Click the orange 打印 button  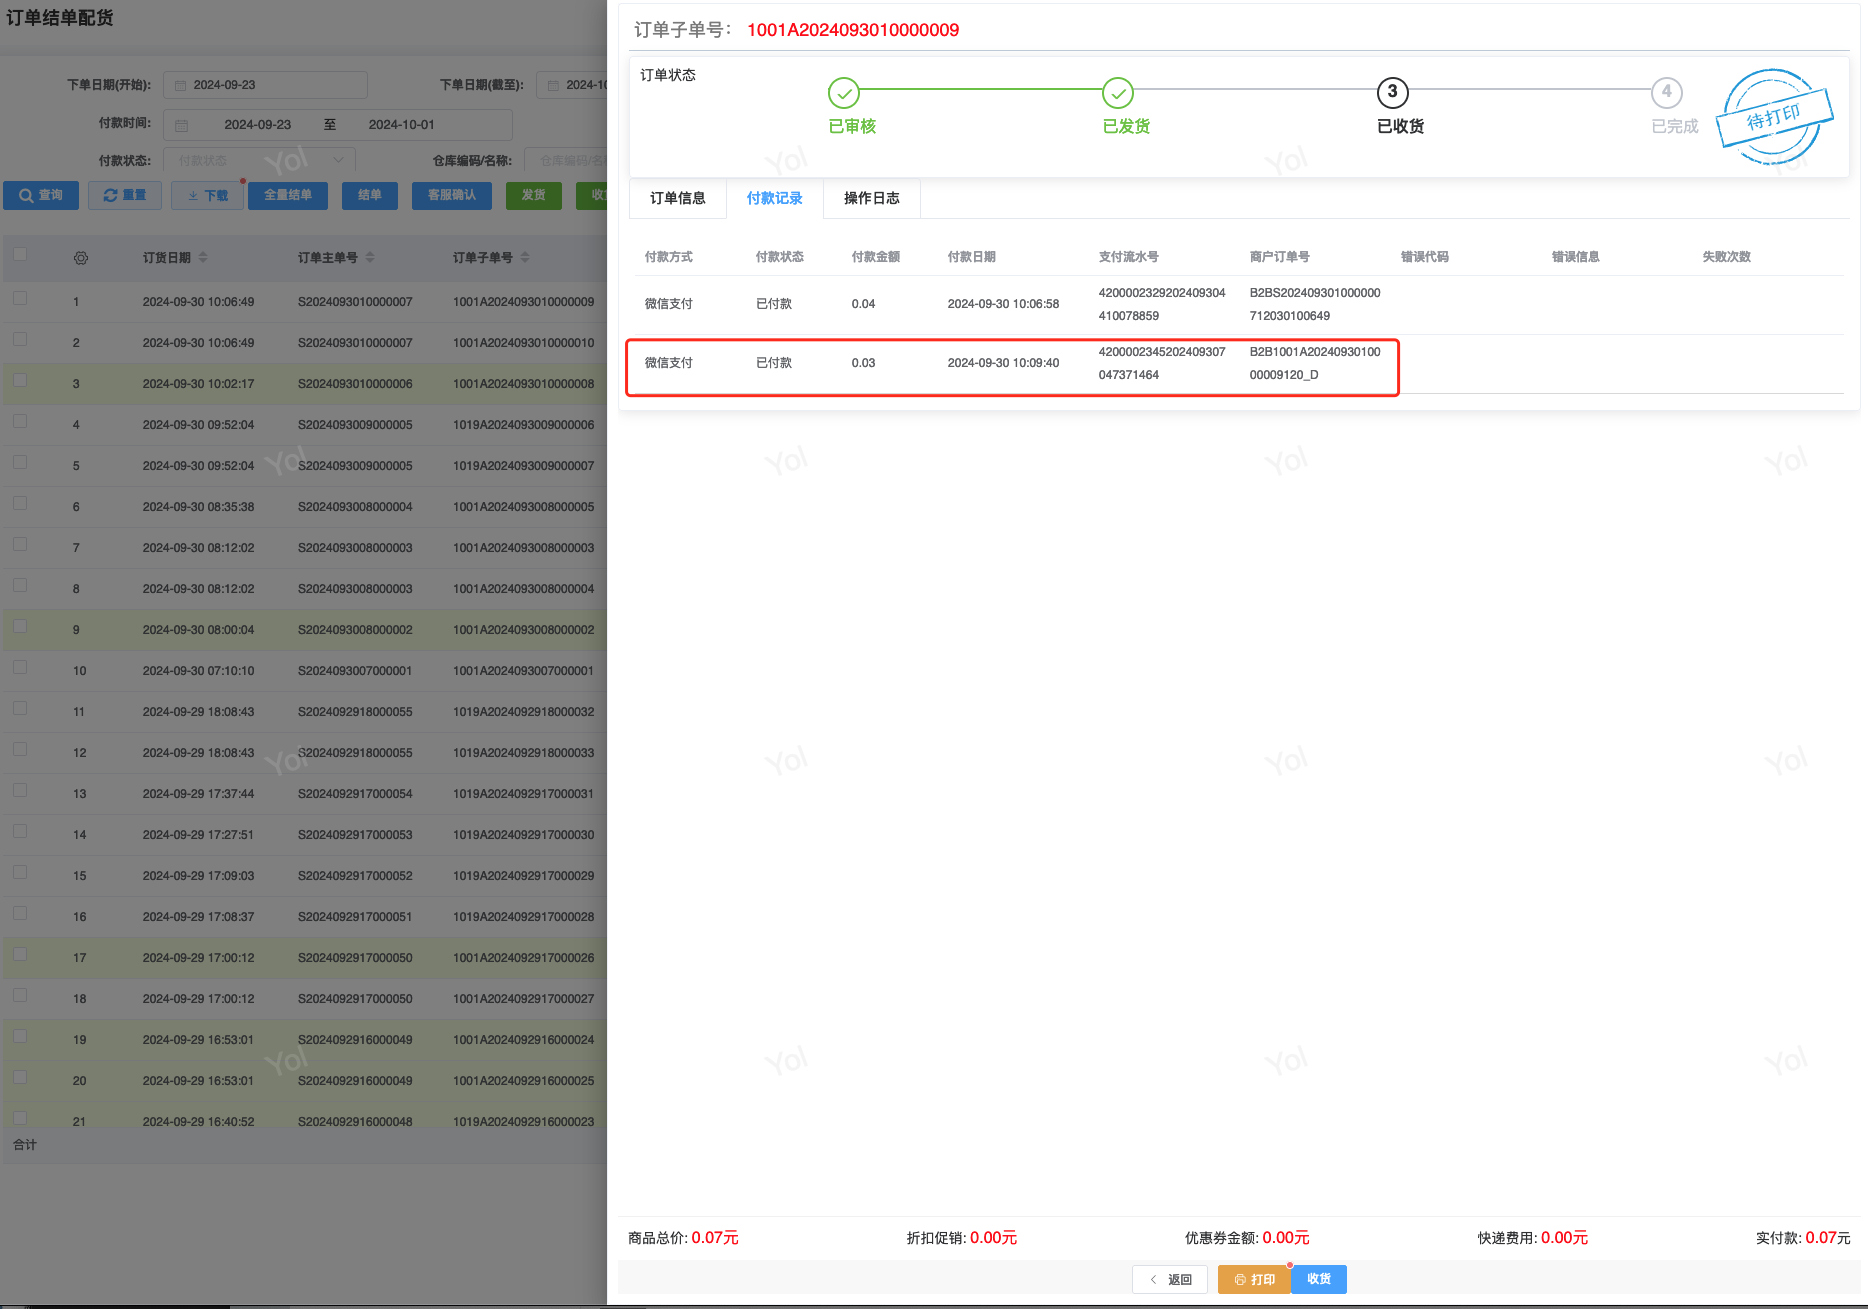point(1254,1279)
